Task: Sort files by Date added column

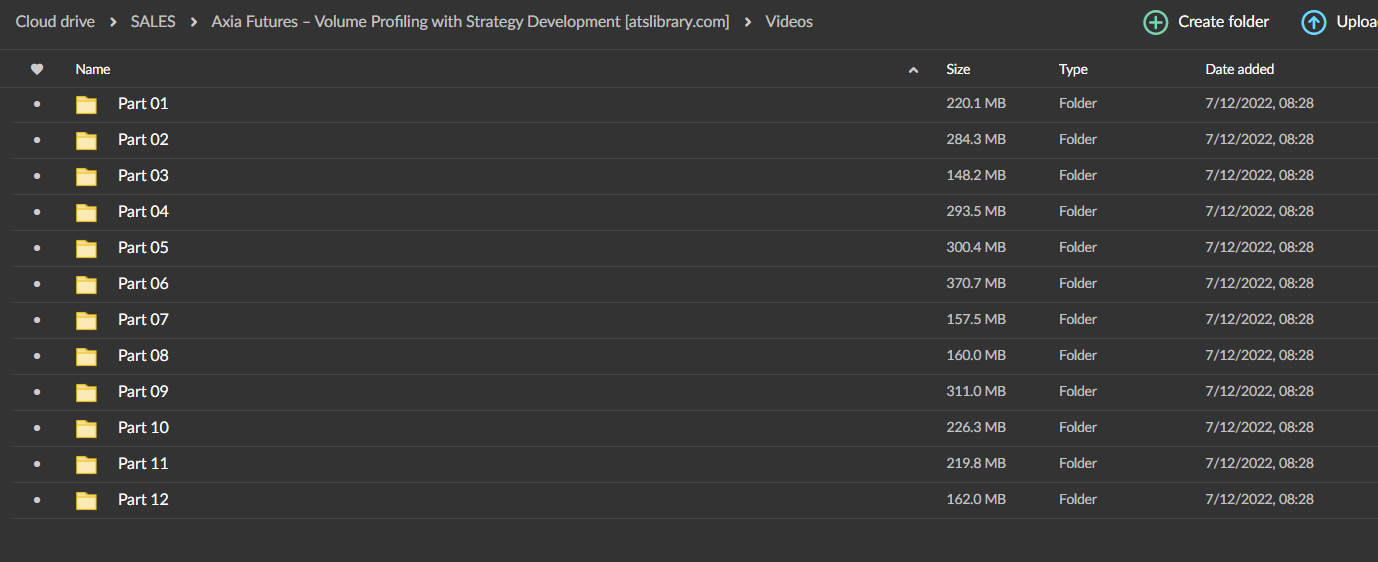Action: tap(1239, 69)
